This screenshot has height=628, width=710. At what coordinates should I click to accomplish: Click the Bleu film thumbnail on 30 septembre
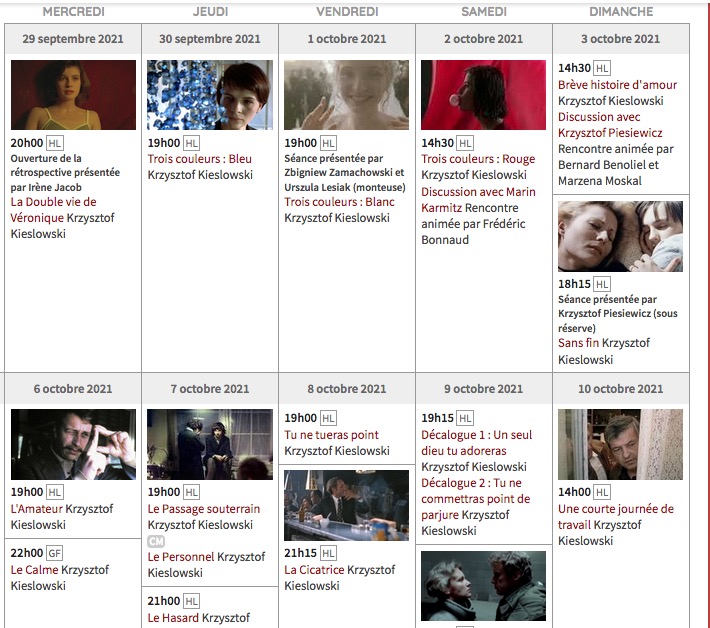210,95
